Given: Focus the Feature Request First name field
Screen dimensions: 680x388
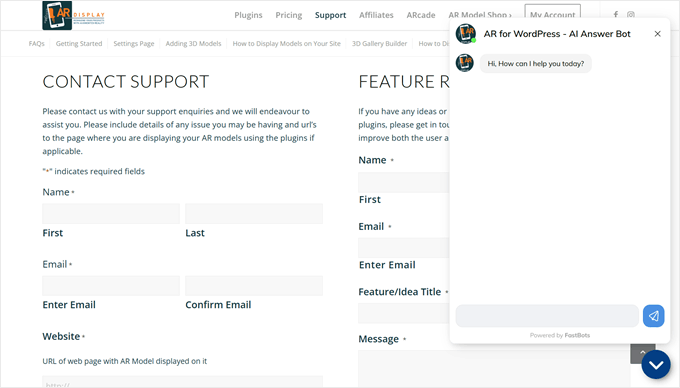Looking at the screenshot, I should [404, 183].
